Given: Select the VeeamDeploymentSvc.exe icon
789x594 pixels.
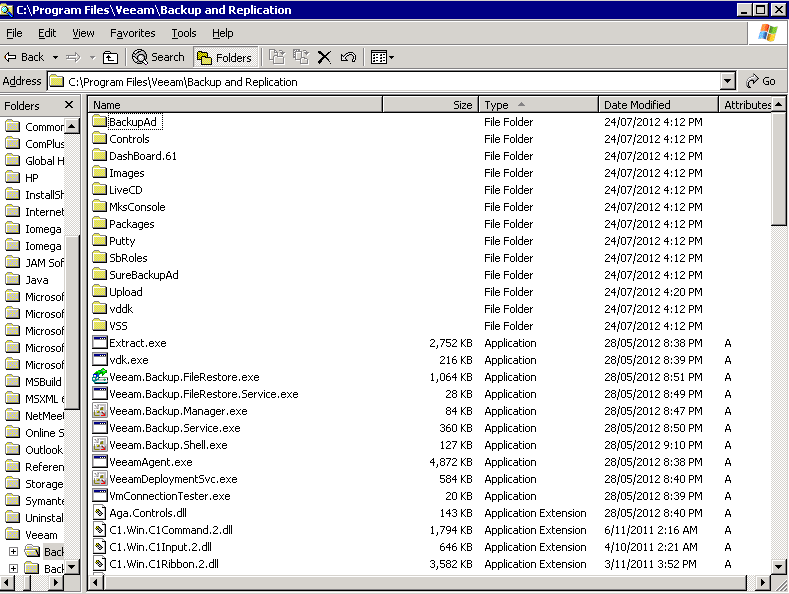Looking at the screenshot, I should coord(100,479).
